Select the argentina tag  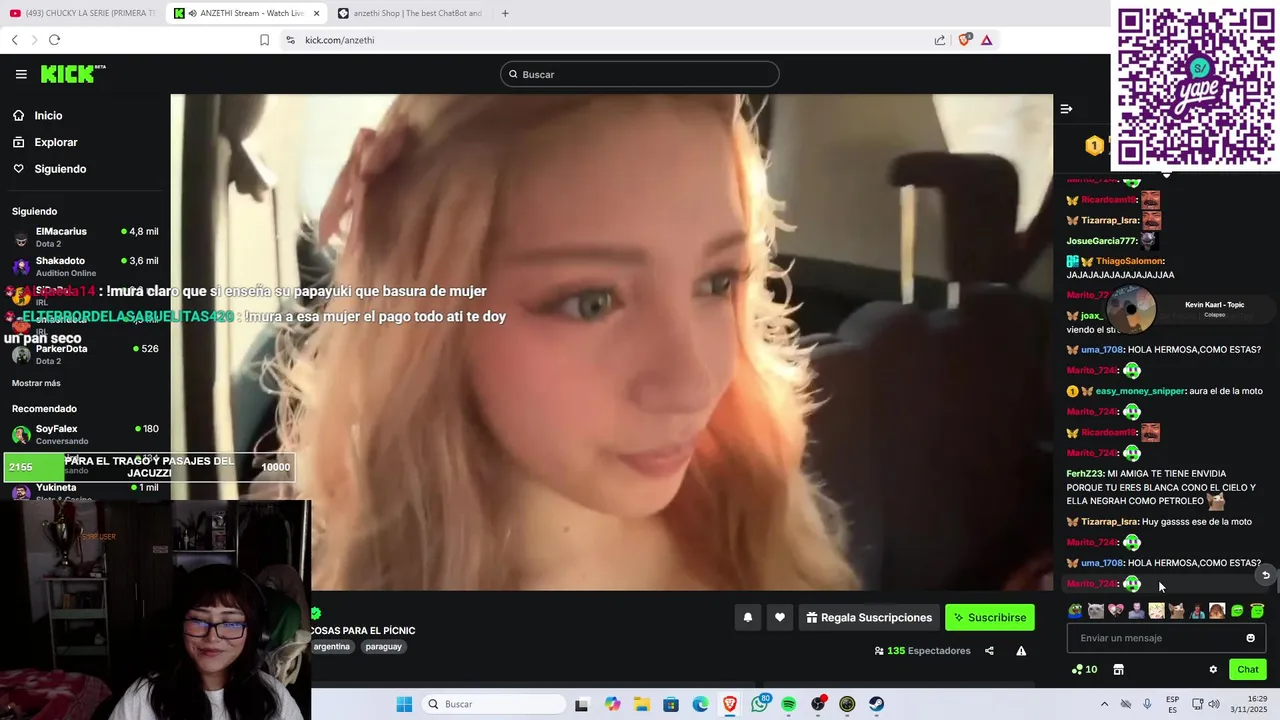point(331,647)
